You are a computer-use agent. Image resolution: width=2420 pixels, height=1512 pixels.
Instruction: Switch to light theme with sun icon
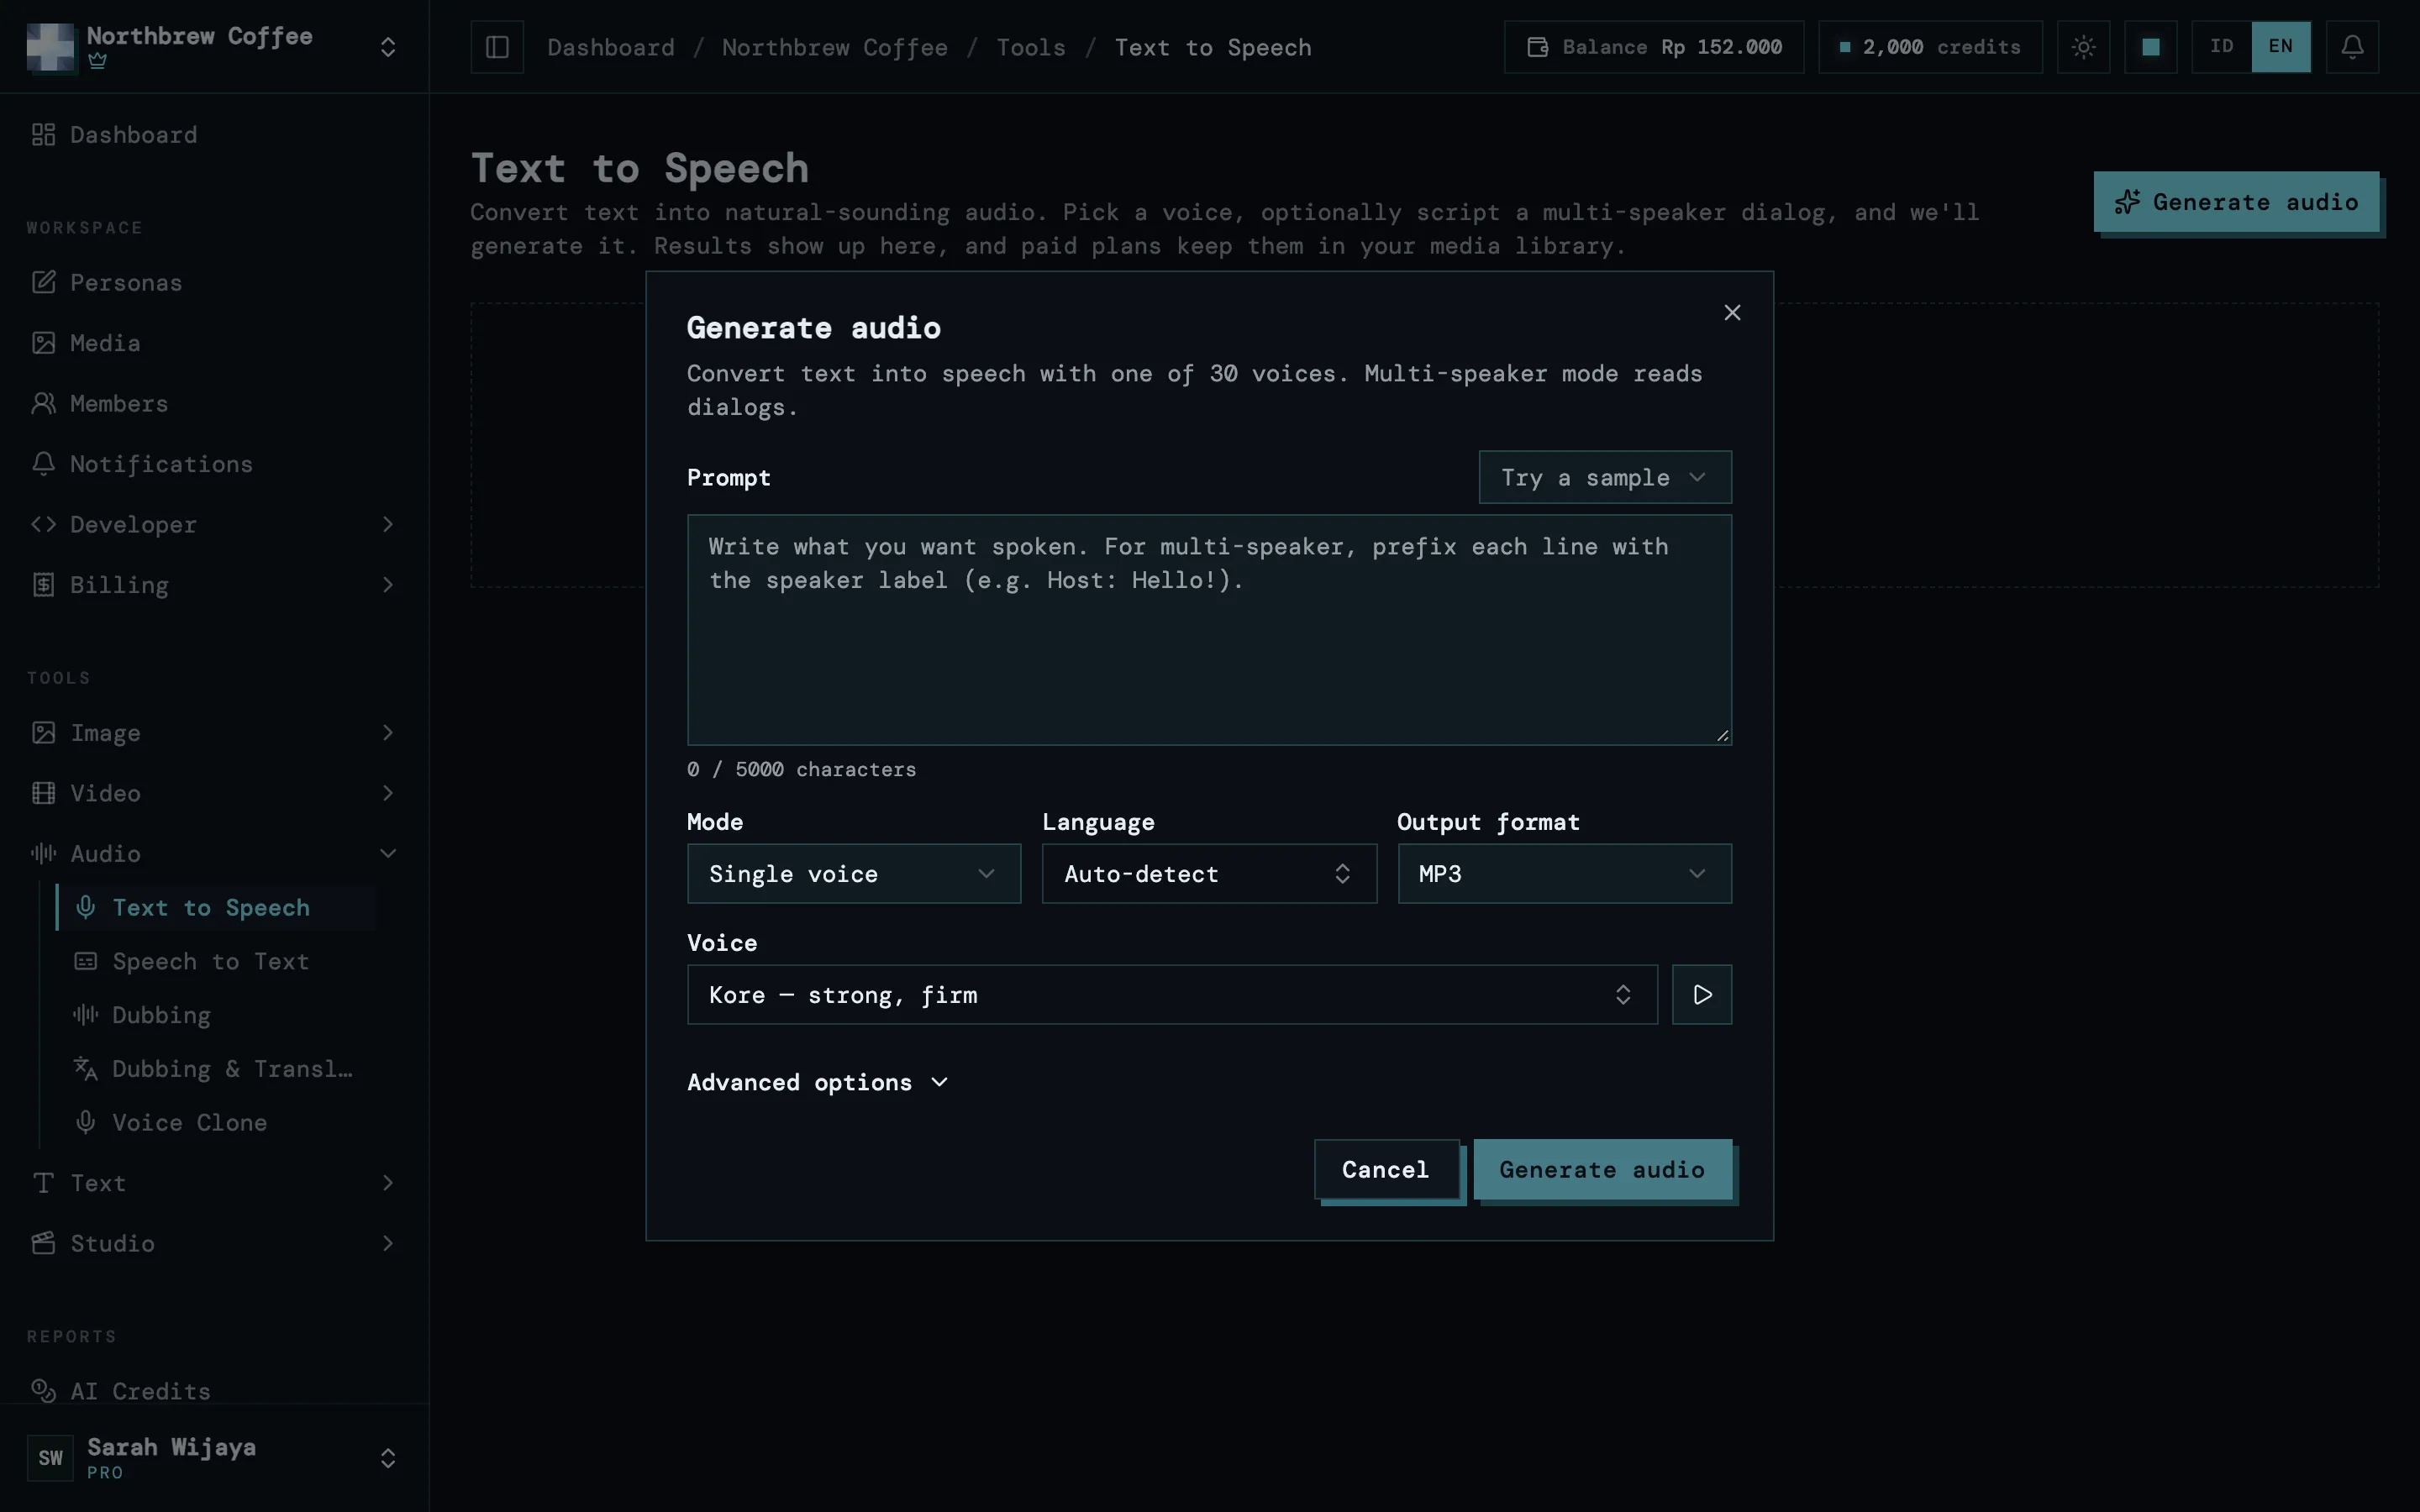[2083, 47]
